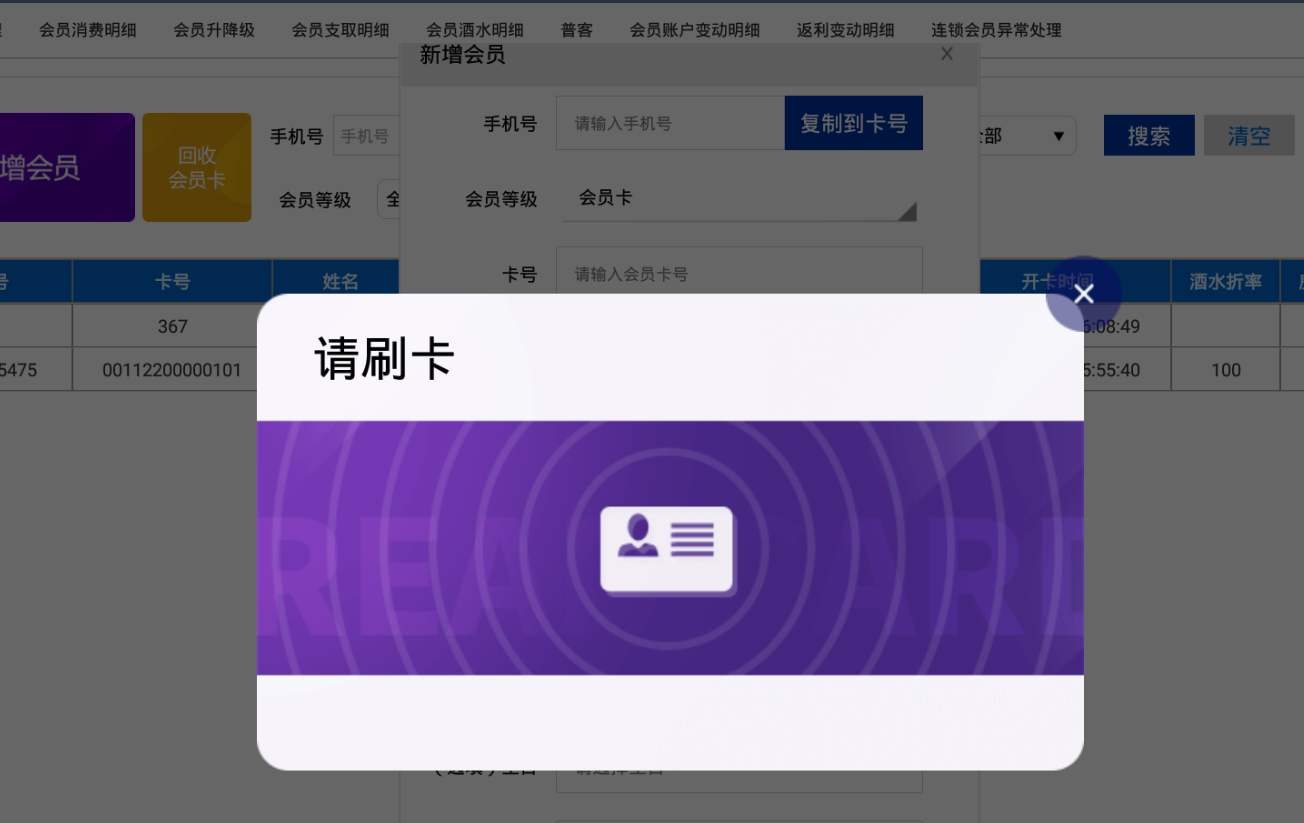The image size is (1304, 823).
Task: Open 连锁会员异常处理 tab
Action: (996, 30)
